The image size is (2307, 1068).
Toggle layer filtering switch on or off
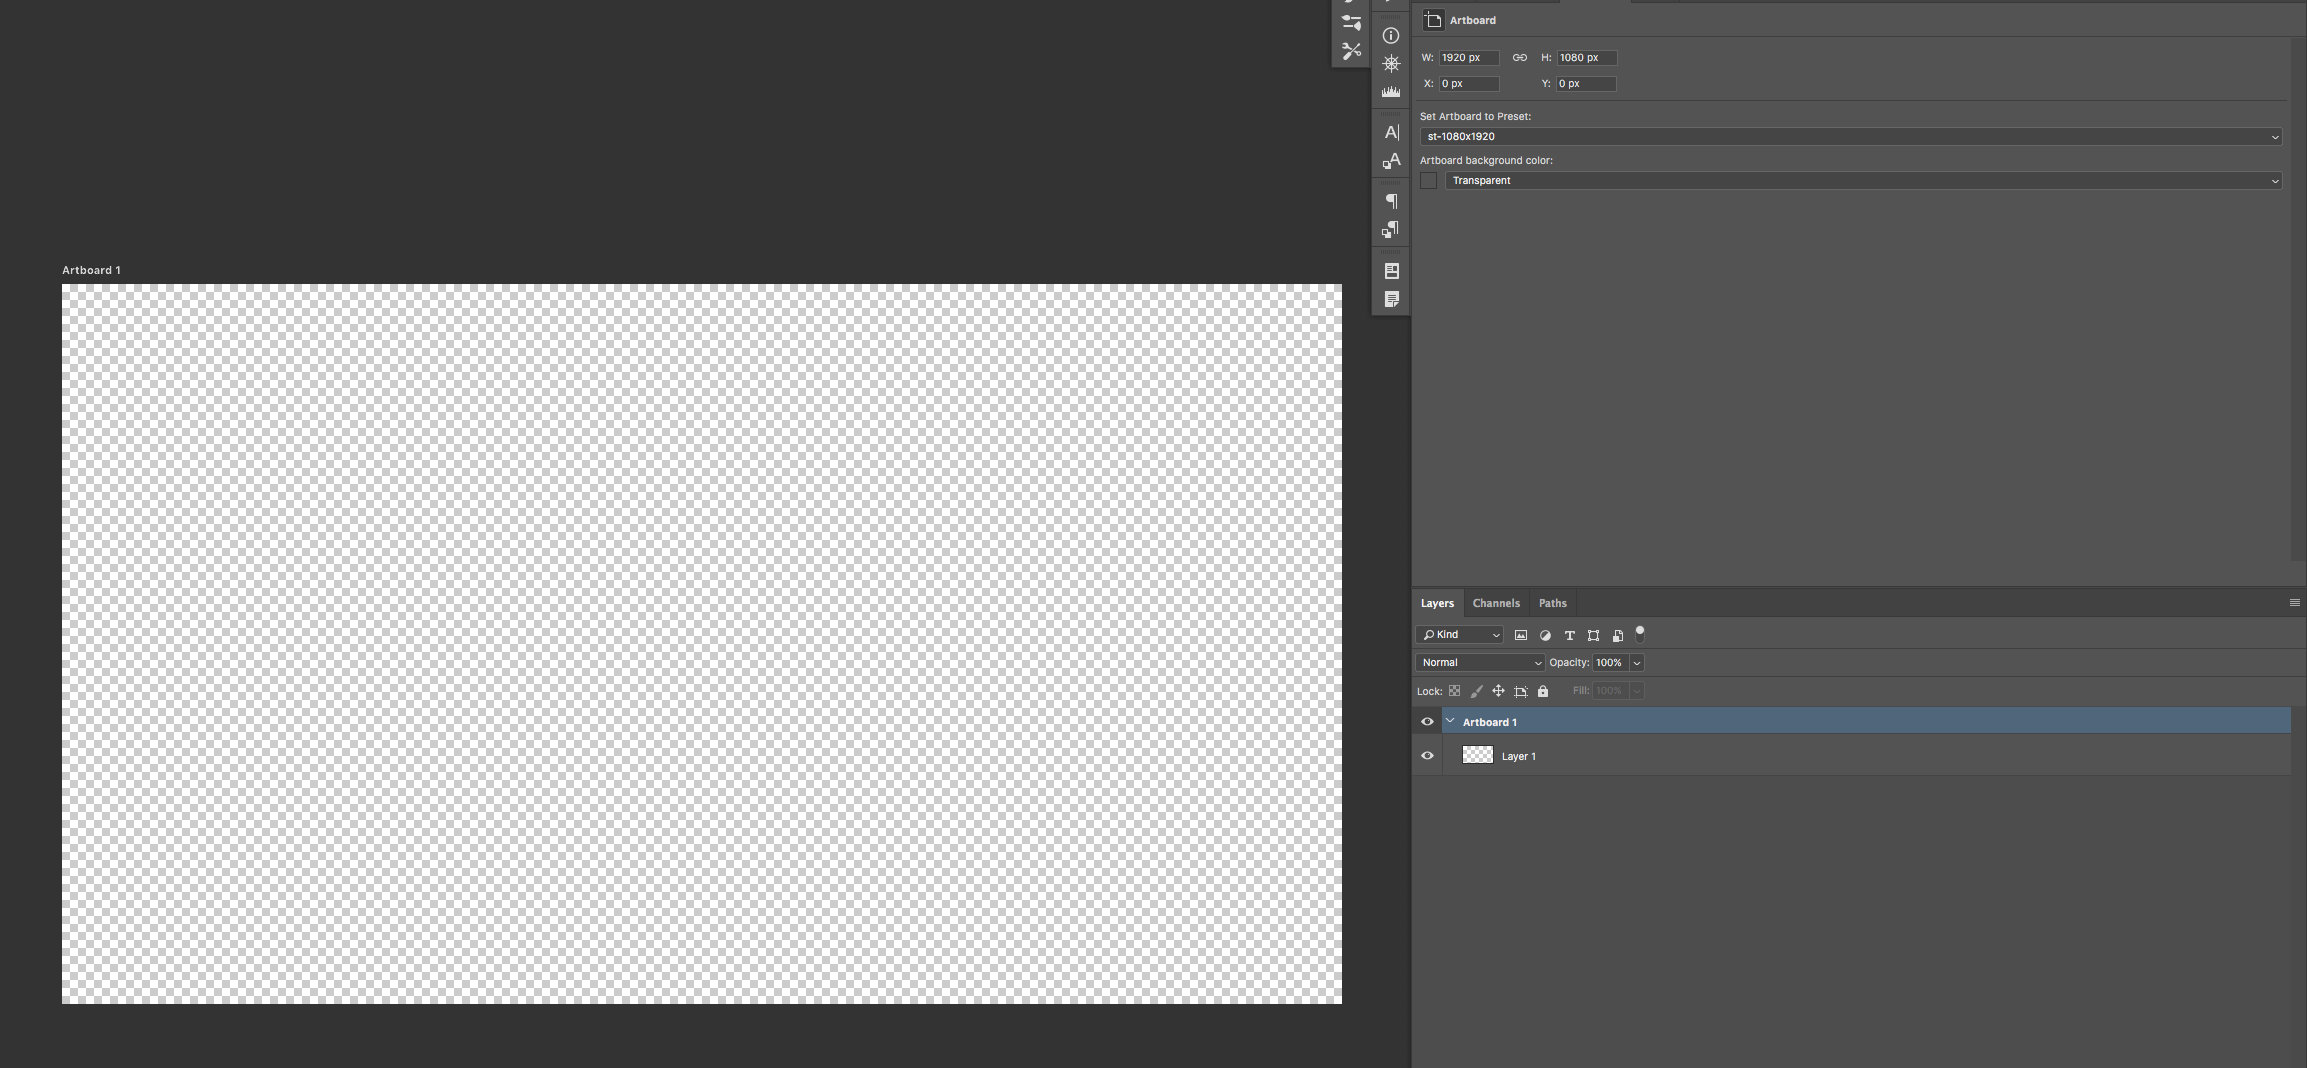point(1640,634)
